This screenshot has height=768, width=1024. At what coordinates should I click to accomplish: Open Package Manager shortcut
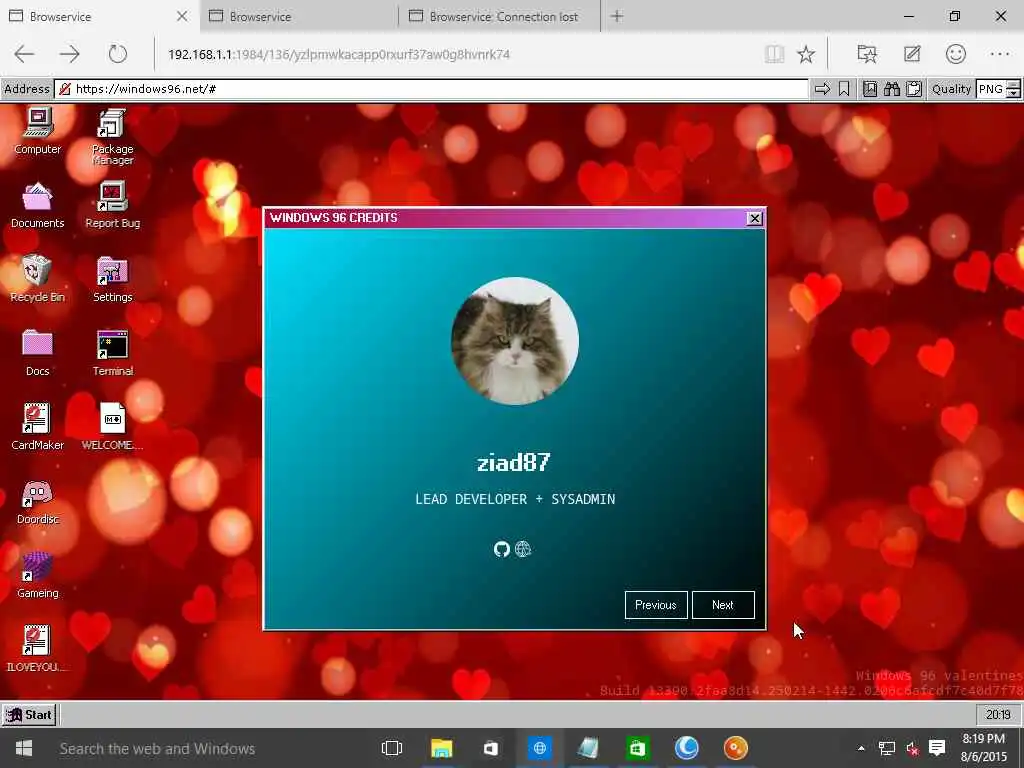coord(112,136)
